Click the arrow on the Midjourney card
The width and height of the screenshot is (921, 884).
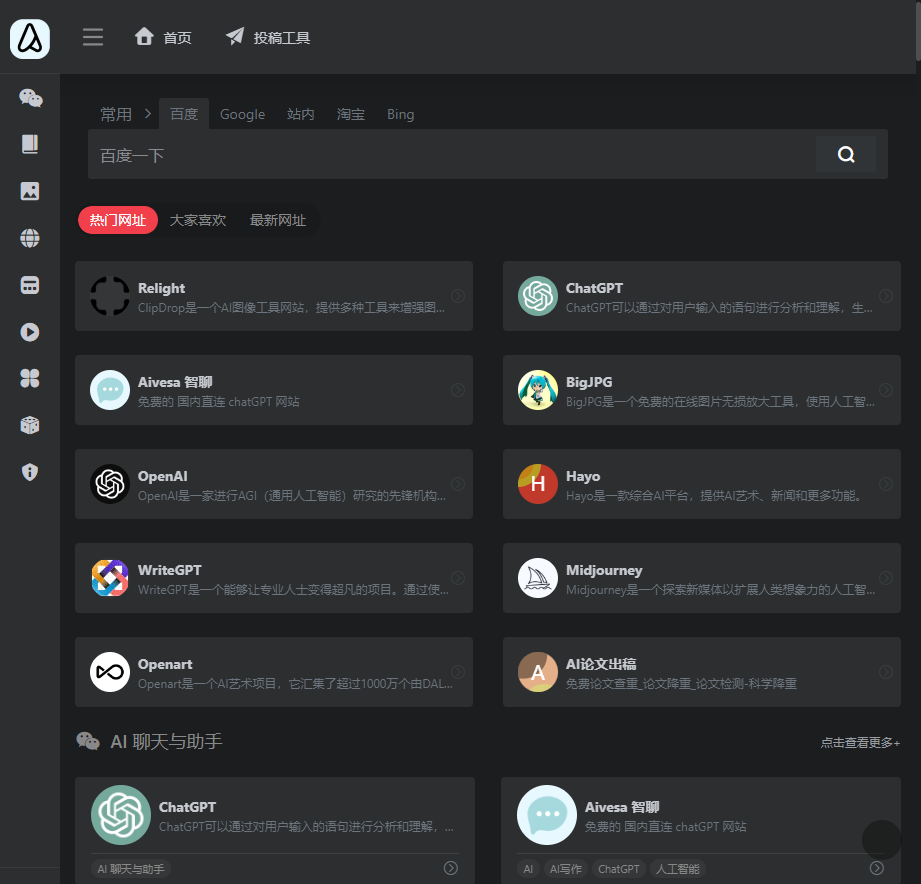pyautogui.click(x=886, y=578)
